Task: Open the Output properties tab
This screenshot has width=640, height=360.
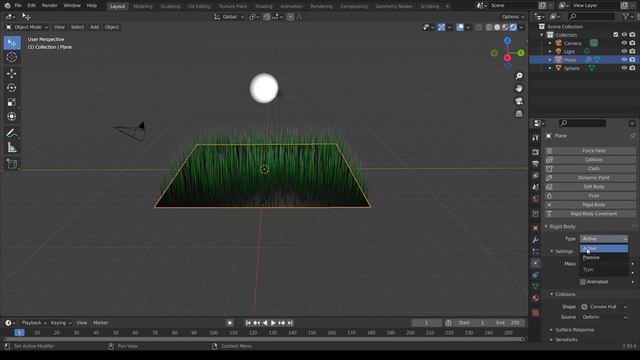Action: (x=536, y=164)
